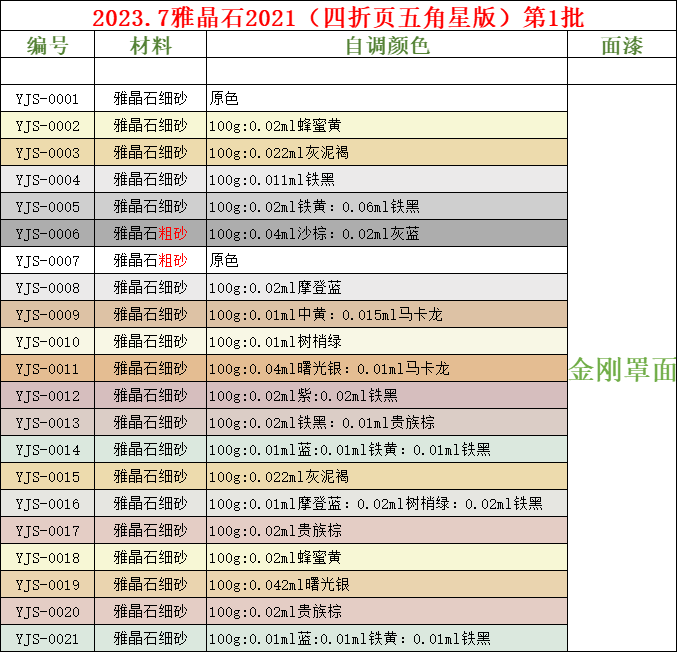The image size is (677, 652).
Task: Click the cell 'YJS-0016'
Action: pyautogui.click(x=47, y=503)
